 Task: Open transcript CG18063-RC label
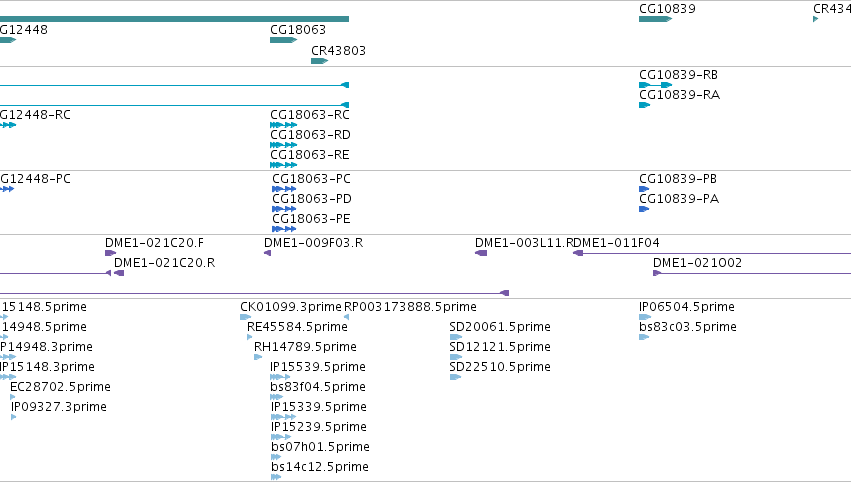tap(310, 115)
